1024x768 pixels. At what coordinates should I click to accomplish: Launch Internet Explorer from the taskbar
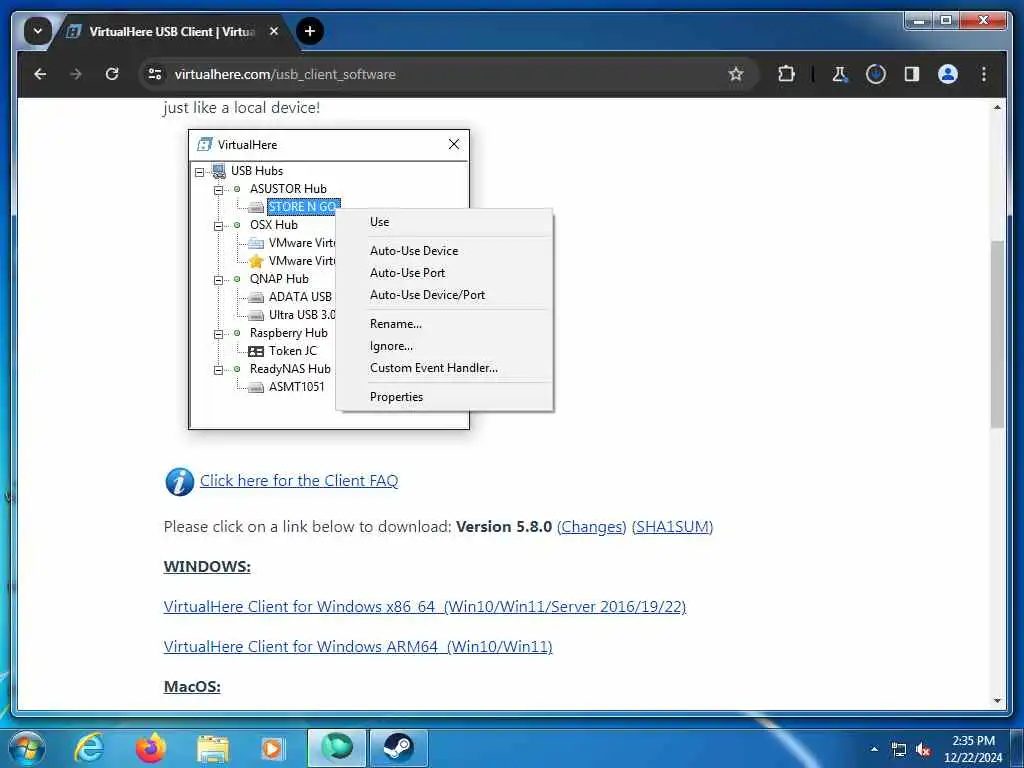coord(89,748)
